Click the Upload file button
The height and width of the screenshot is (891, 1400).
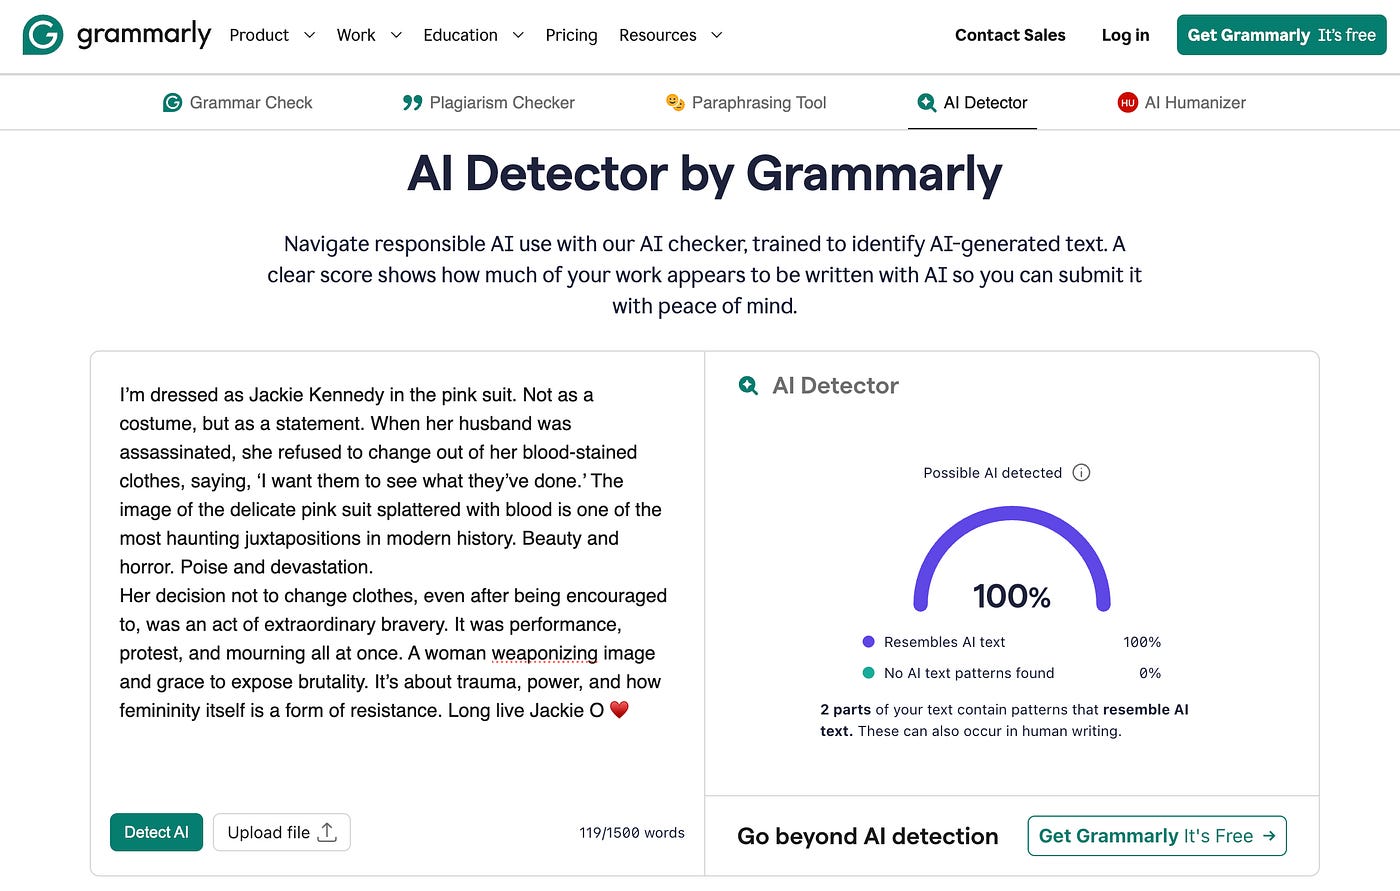point(282,832)
